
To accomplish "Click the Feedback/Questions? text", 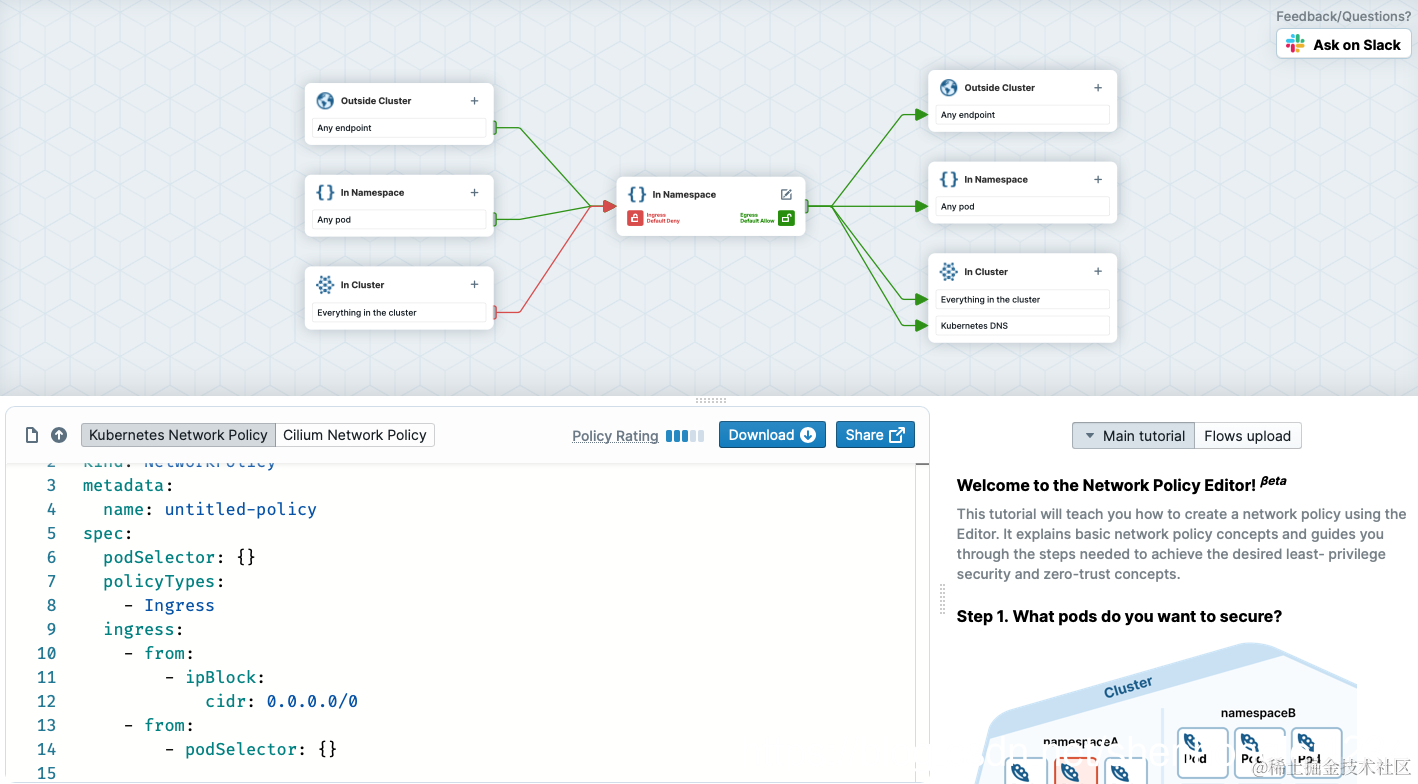I will click(x=1343, y=16).
